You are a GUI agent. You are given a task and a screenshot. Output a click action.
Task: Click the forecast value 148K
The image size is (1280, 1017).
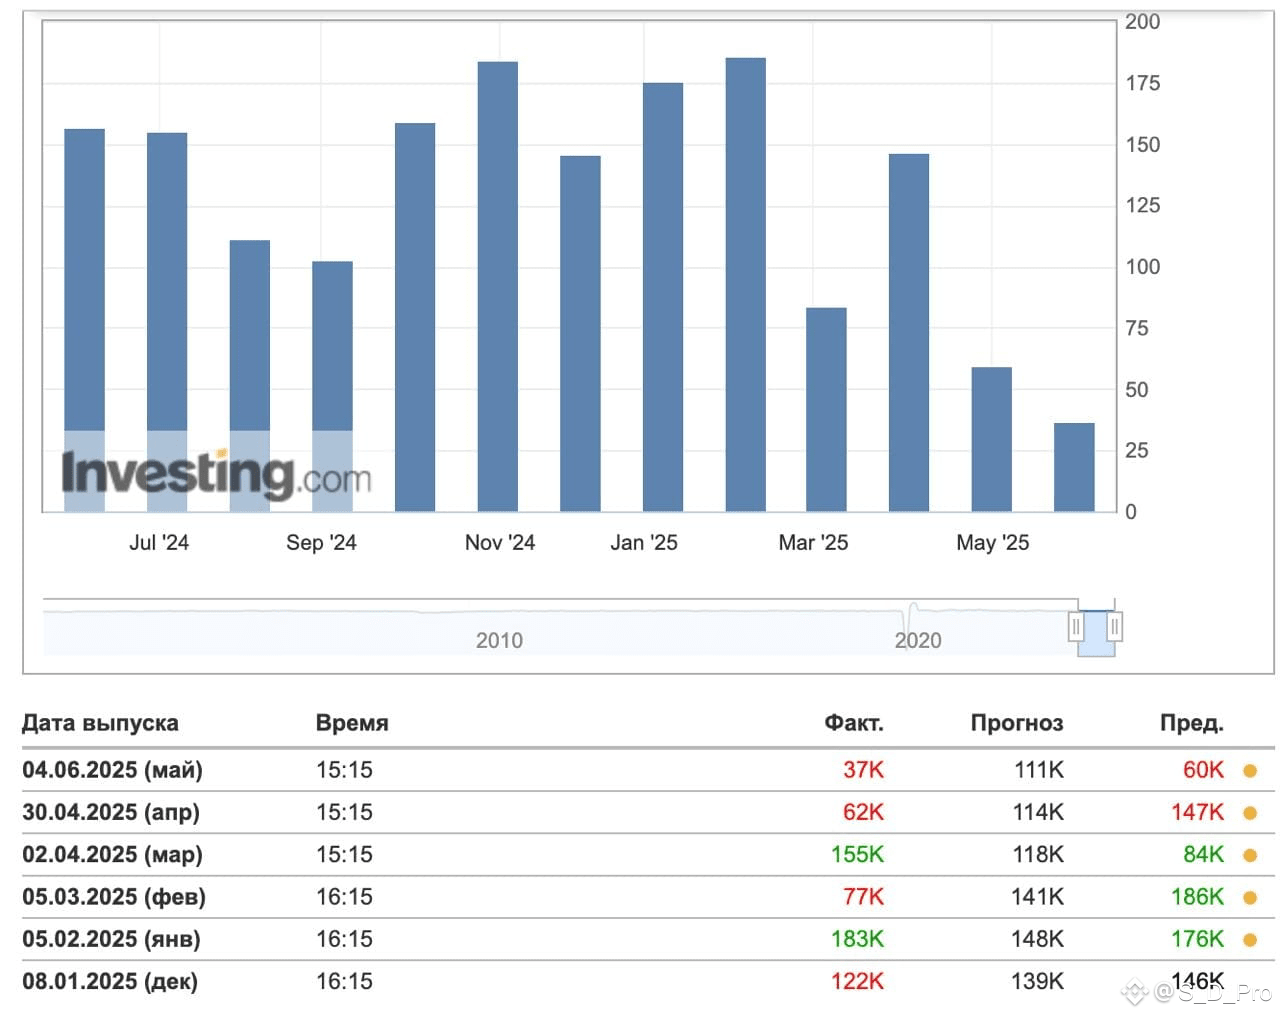point(1038,939)
